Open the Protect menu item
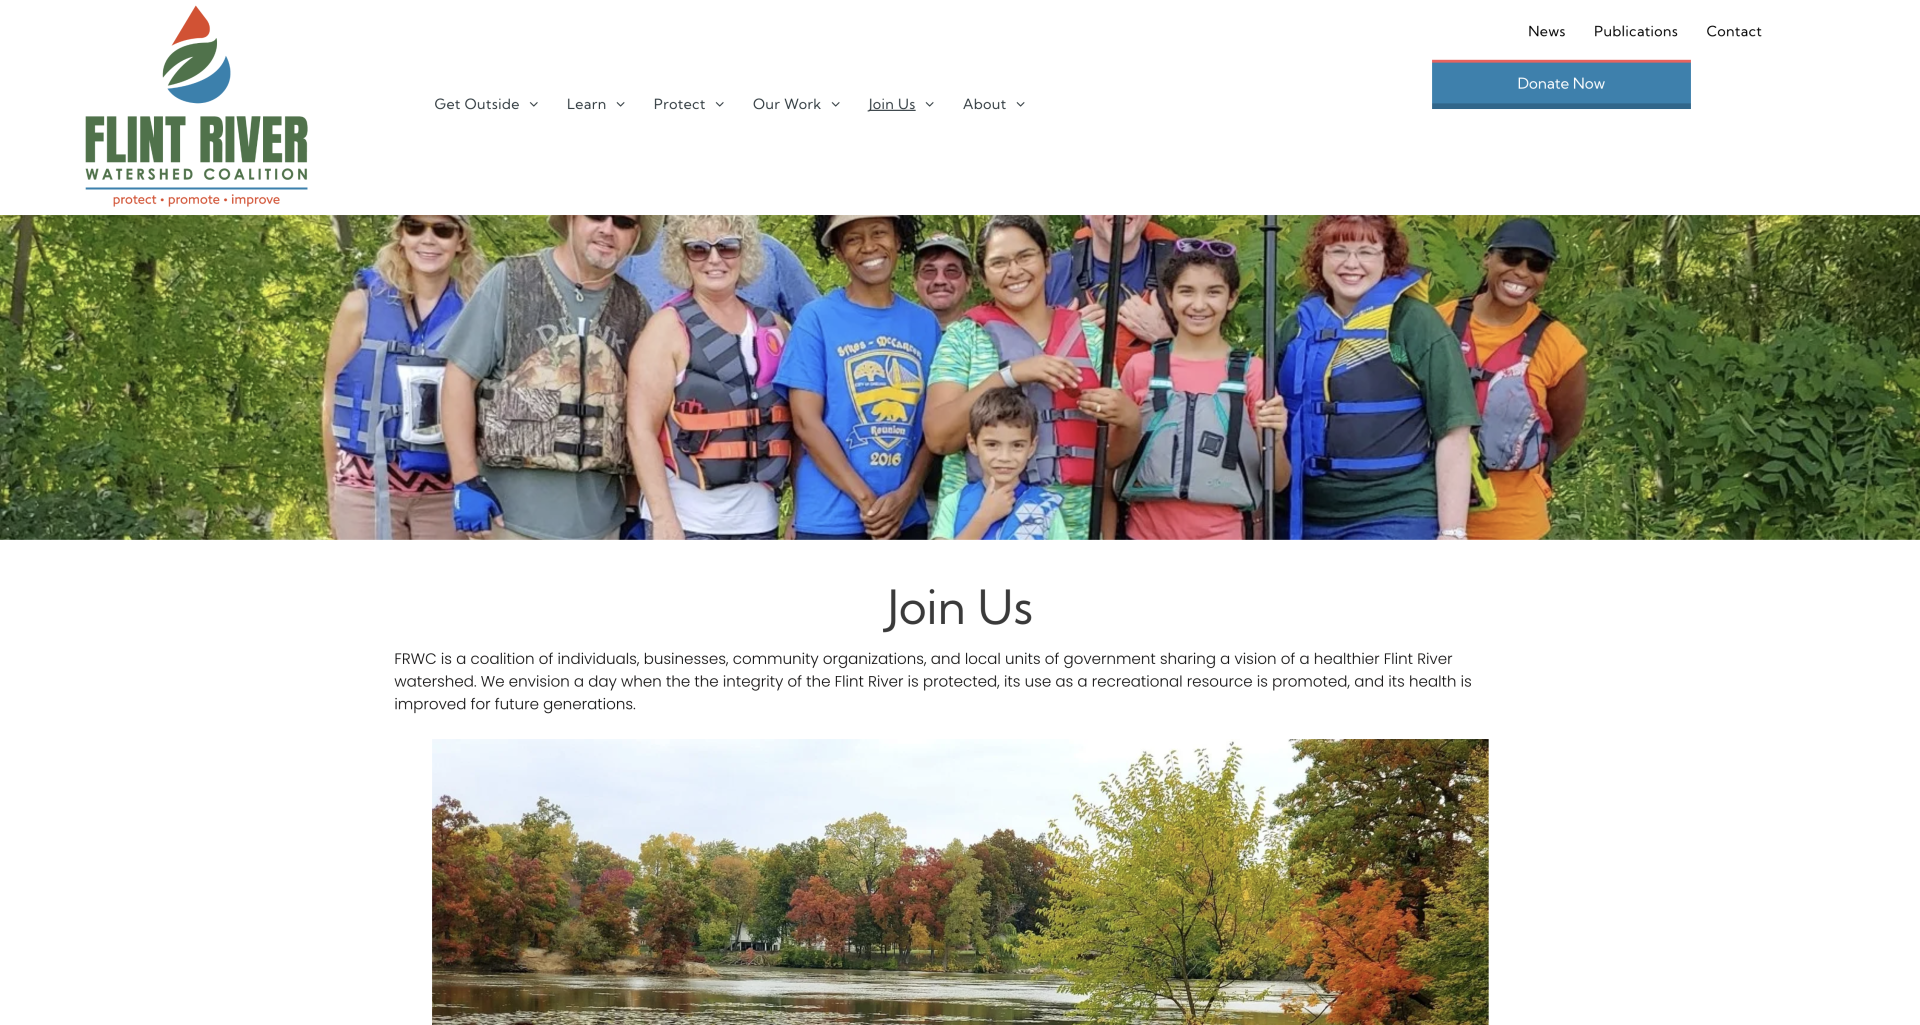Image resolution: width=1920 pixels, height=1025 pixels. click(679, 104)
